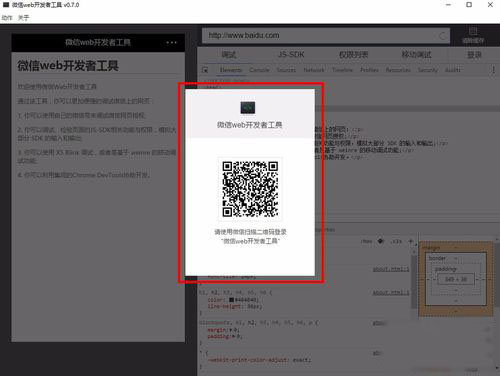This screenshot has height=376, width=500.
Task: Click the QR code in login dialog
Action: pos(250,189)
